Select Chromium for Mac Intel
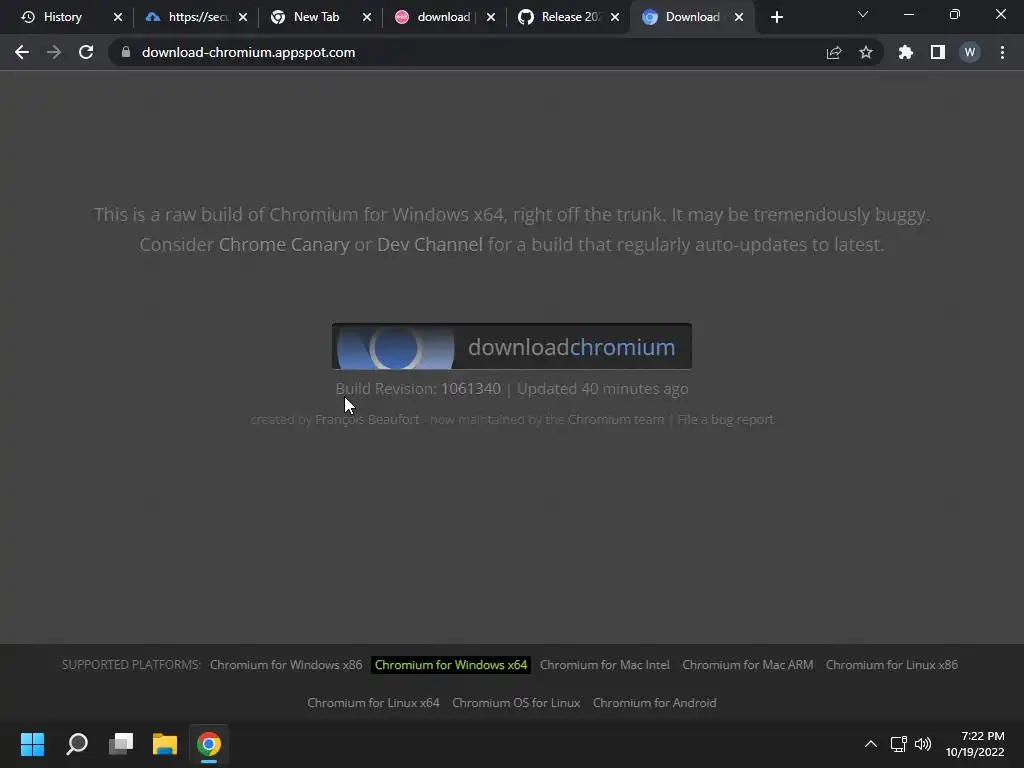This screenshot has width=1024, height=768. 605,665
